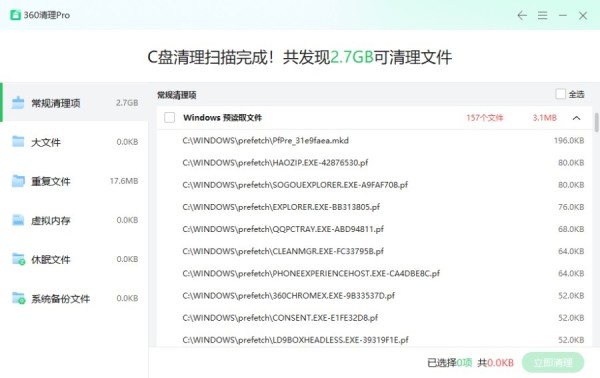Viewport: 600px width, 378px height.
Task: Switch to the 休眠文件 tab
Action: click(74, 259)
